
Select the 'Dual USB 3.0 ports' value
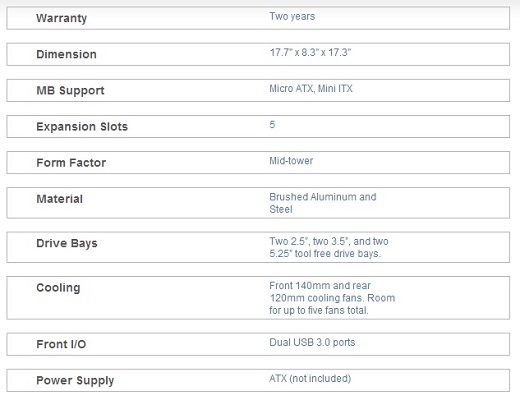point(312,342)
